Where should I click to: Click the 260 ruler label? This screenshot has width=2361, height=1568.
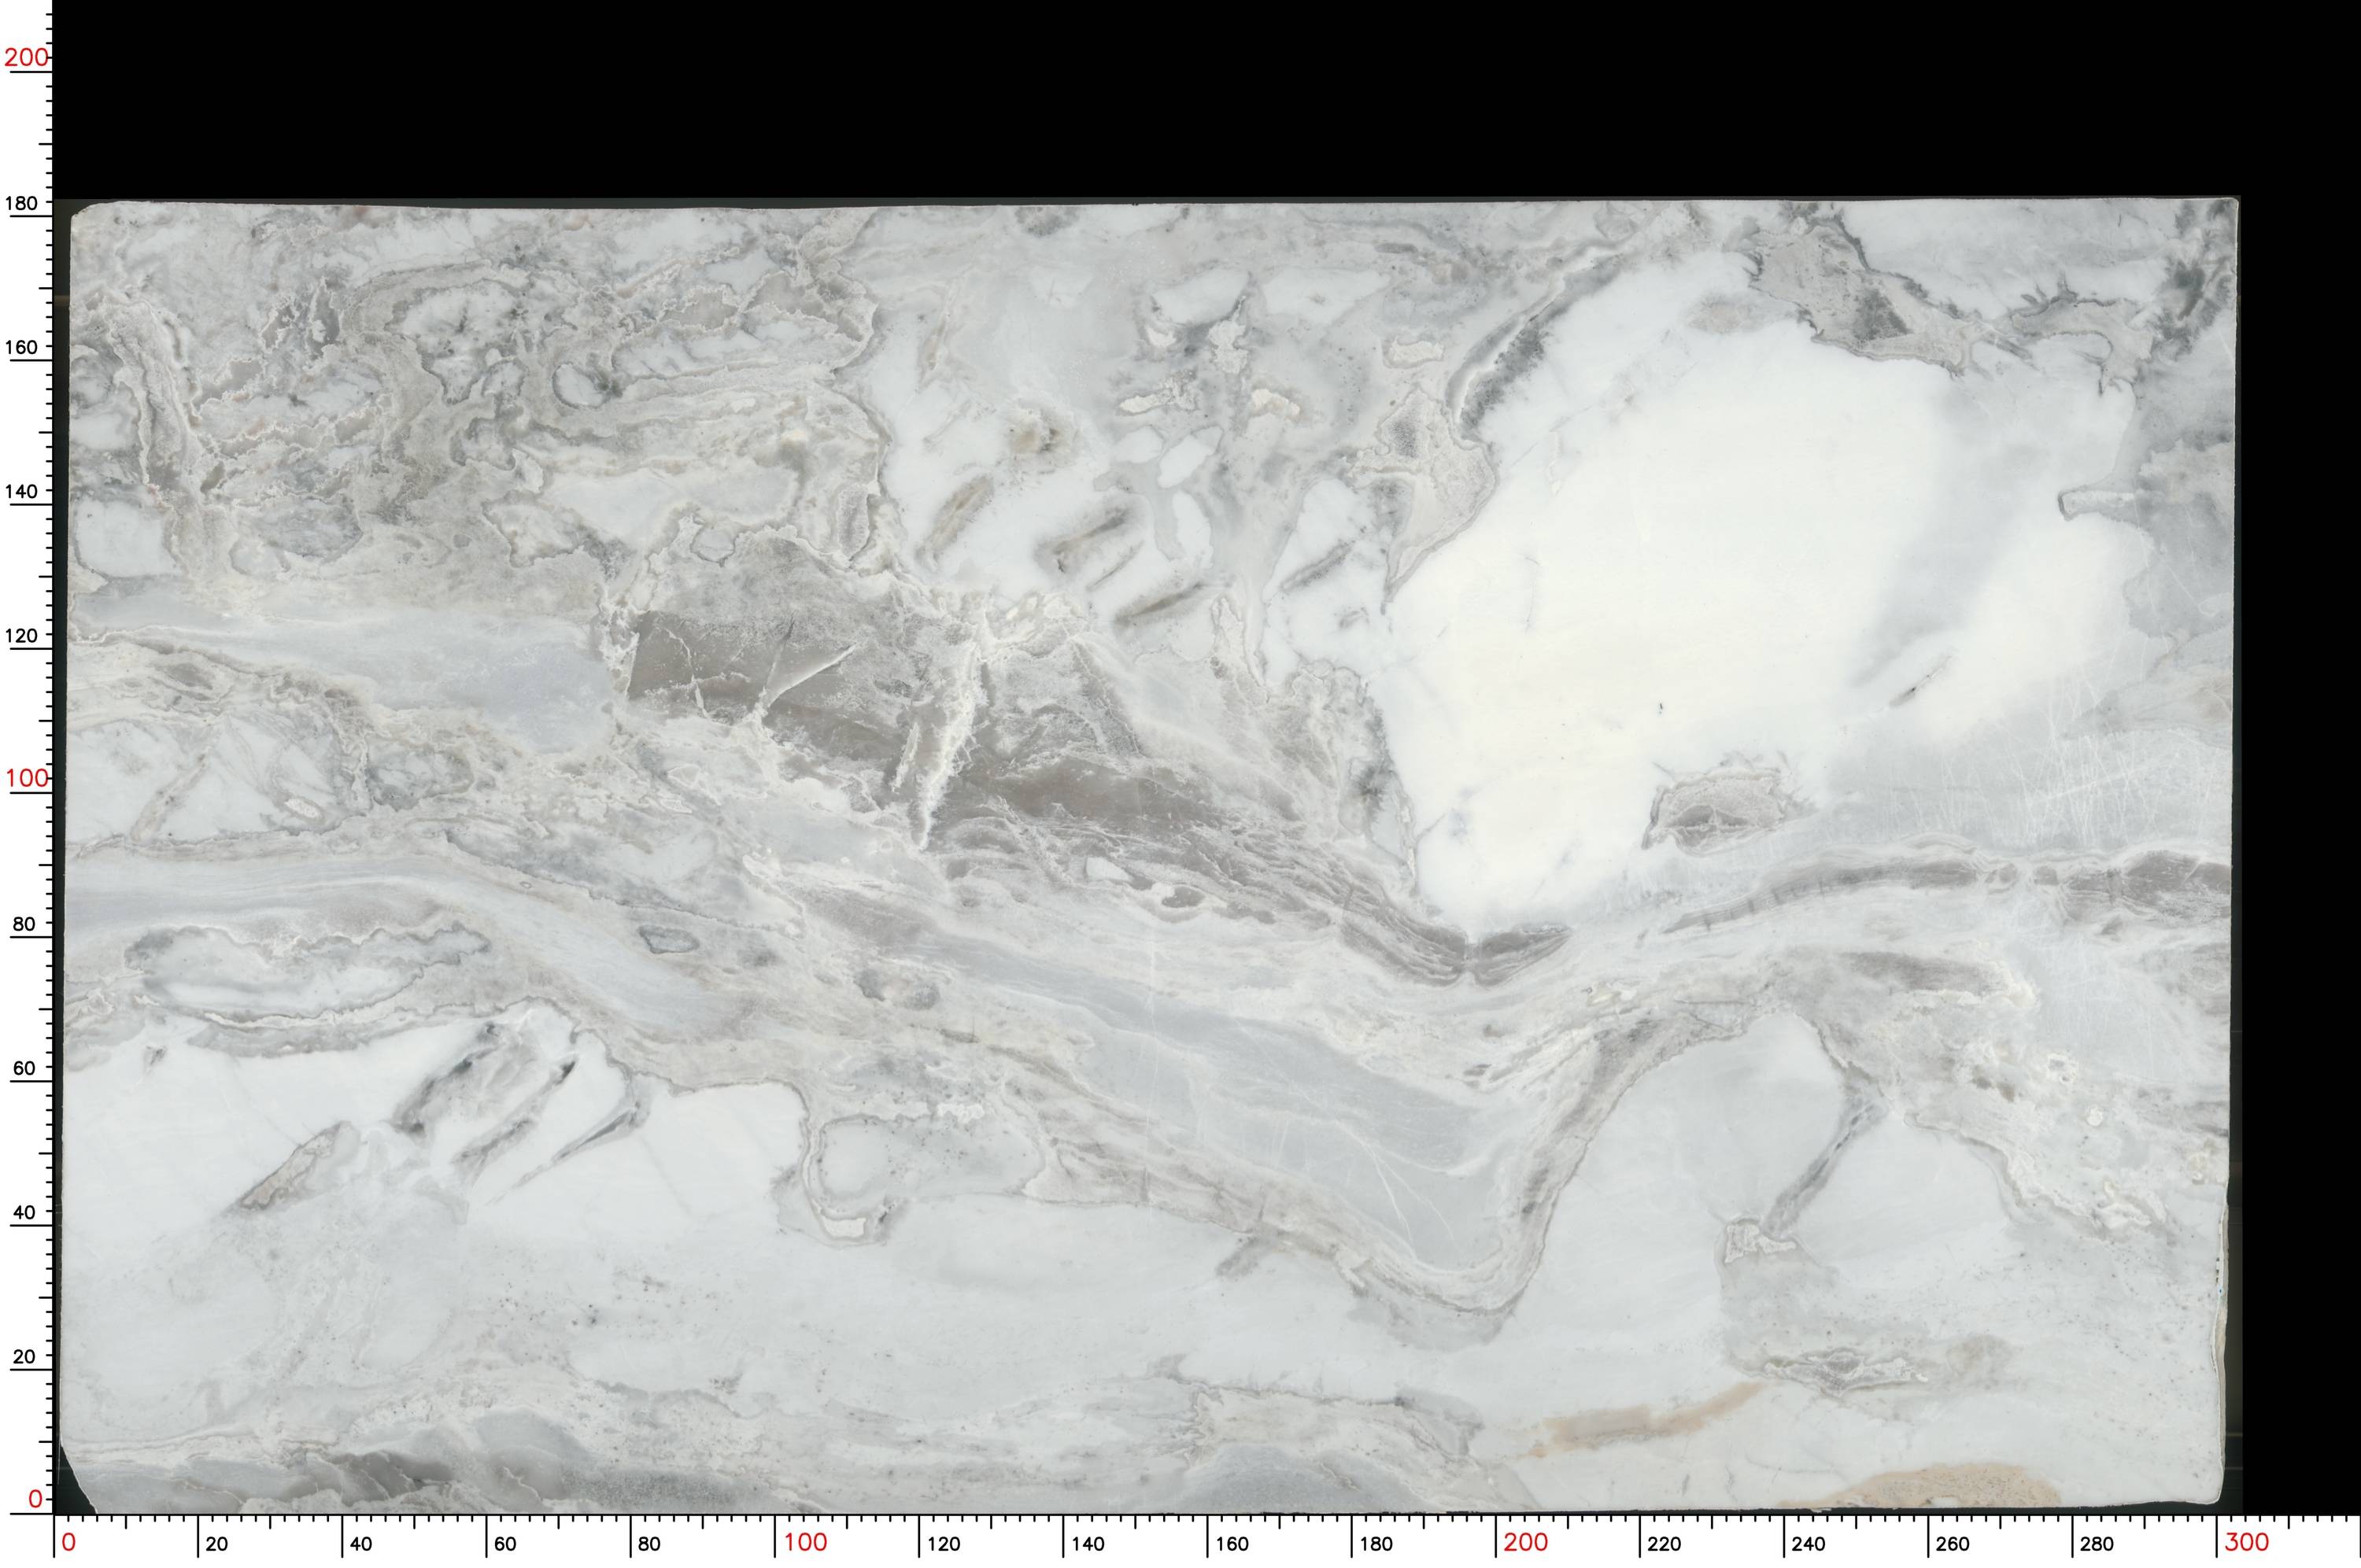(1953, 1544)
